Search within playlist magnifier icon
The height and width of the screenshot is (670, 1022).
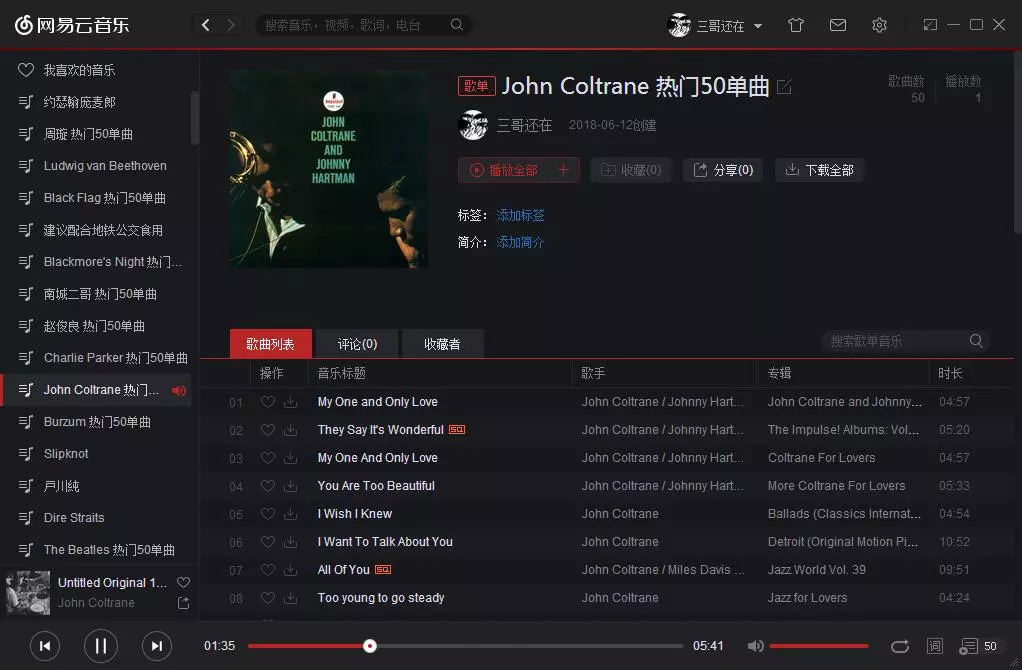(976, 341)
